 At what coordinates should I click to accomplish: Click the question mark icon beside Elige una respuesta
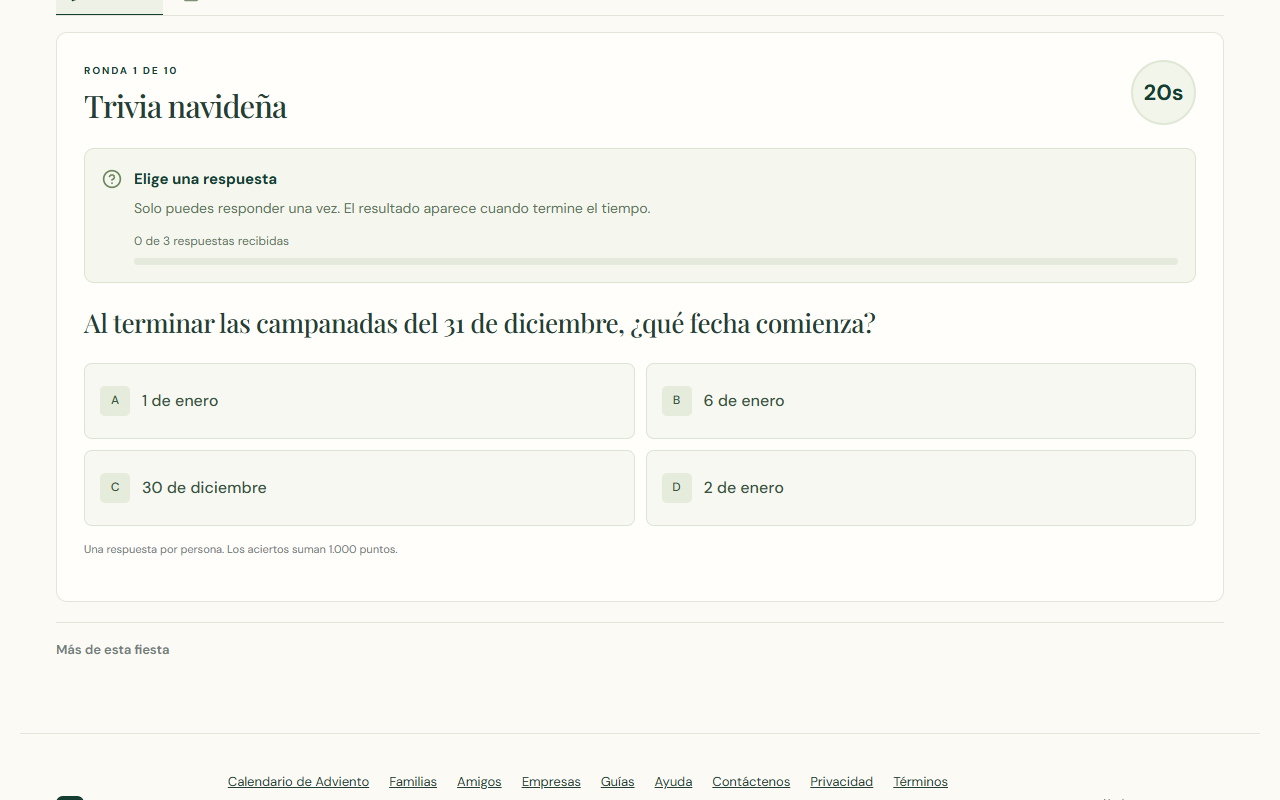click(112, 179)
